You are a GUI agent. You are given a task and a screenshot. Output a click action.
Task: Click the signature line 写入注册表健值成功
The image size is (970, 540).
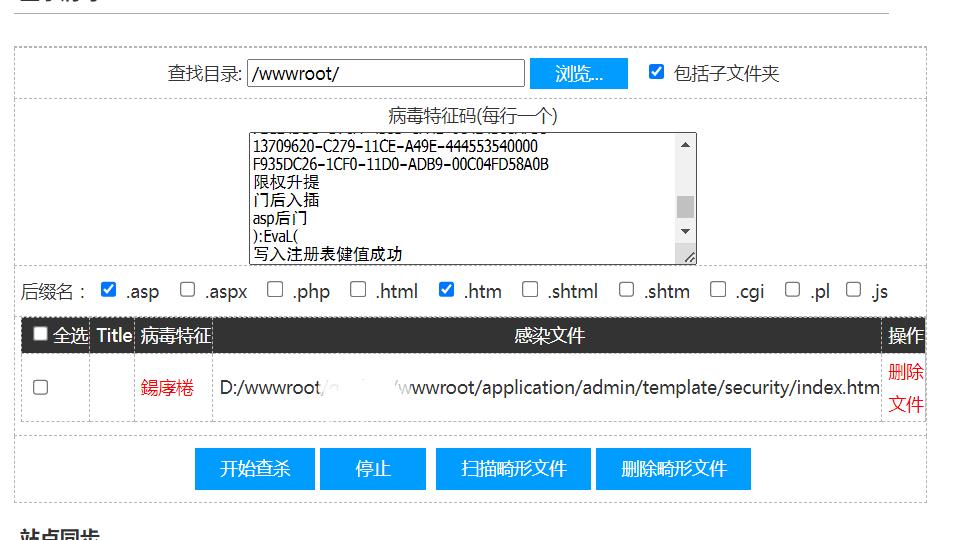tap(327, 254)
